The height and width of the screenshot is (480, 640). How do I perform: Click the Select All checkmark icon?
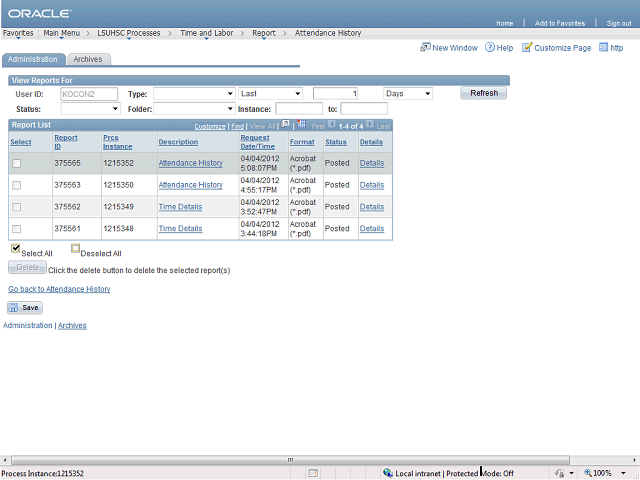16,248
